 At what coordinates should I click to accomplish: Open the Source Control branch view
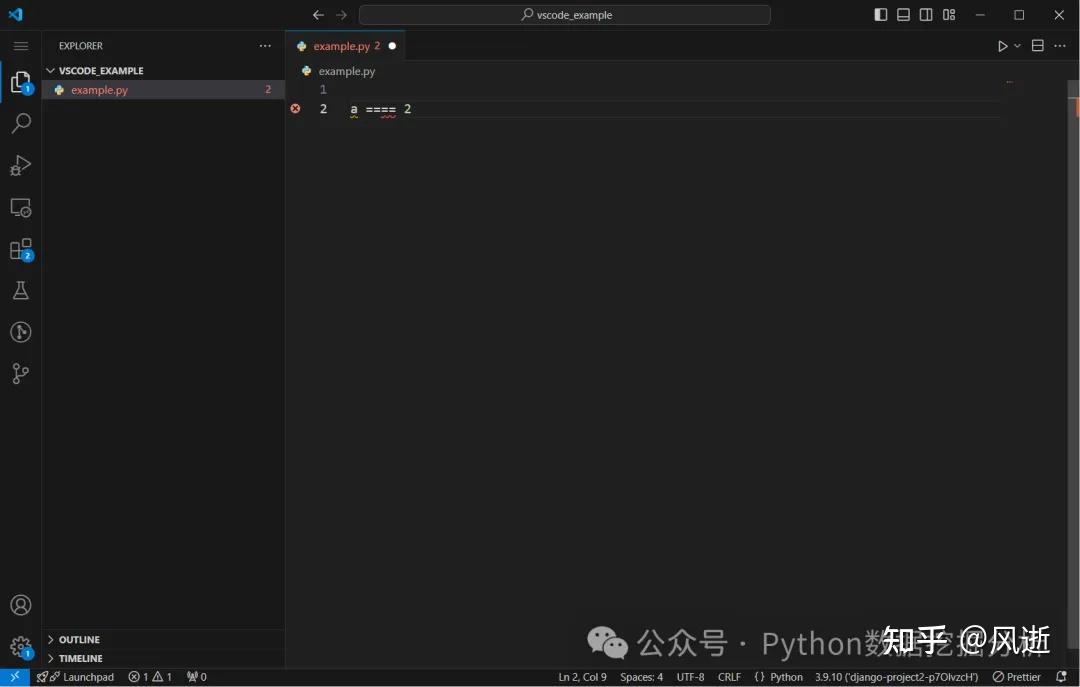[21, 373]
